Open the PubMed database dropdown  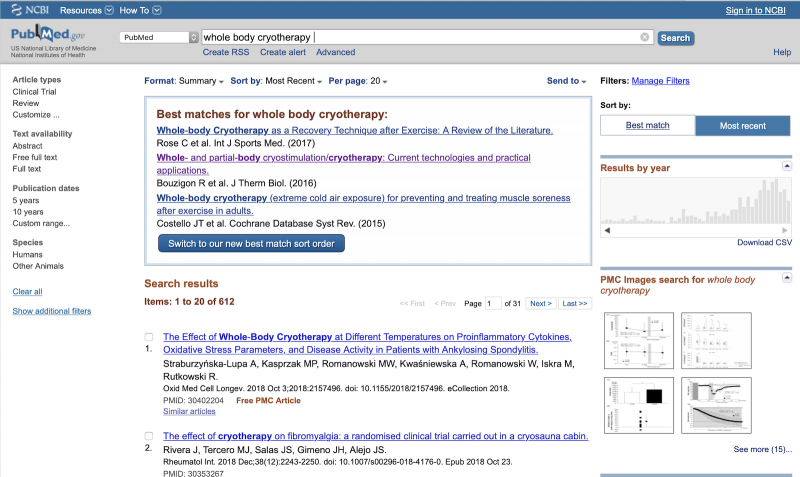[x=160, y=38]
